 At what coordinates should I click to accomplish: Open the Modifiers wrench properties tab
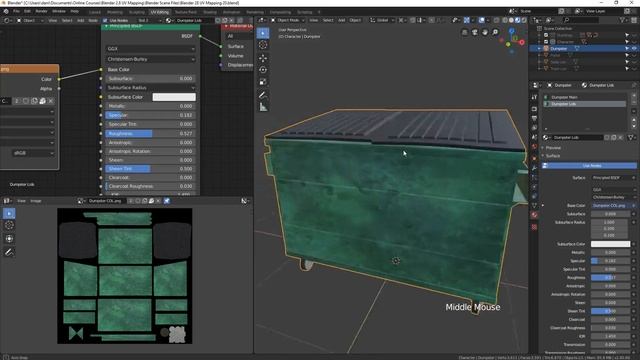tap(534, 168)
